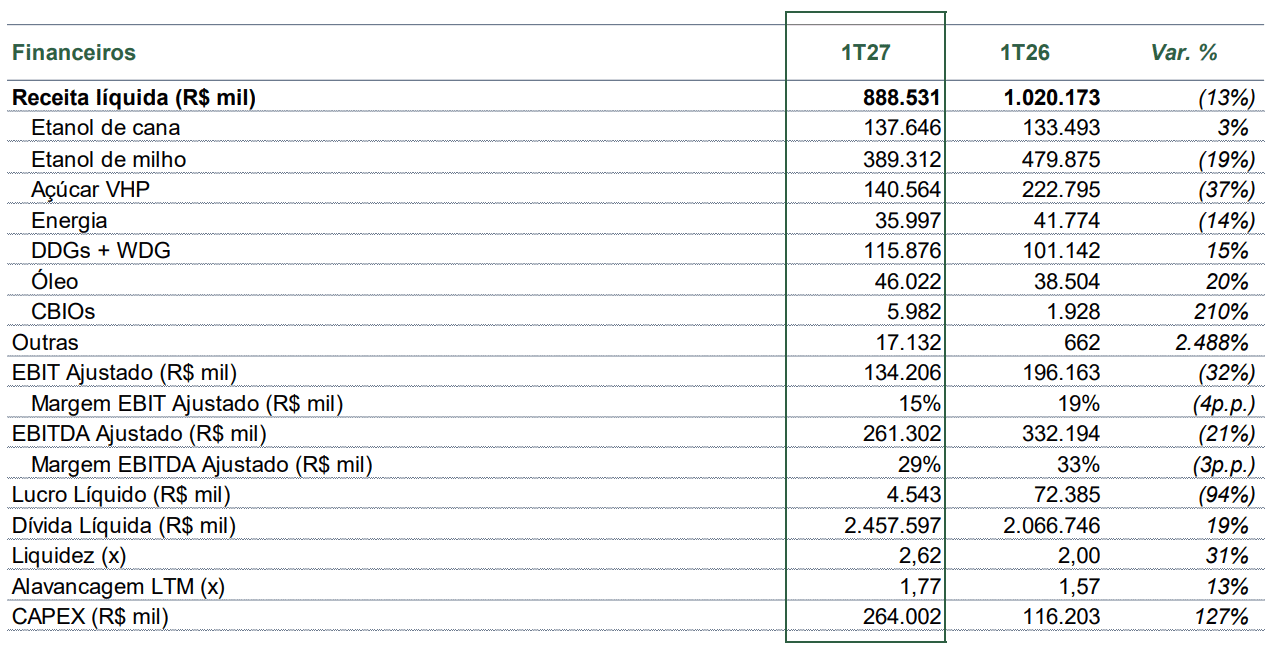
Task: Click the 'Var. %' column header
Action: point(1185,53)
